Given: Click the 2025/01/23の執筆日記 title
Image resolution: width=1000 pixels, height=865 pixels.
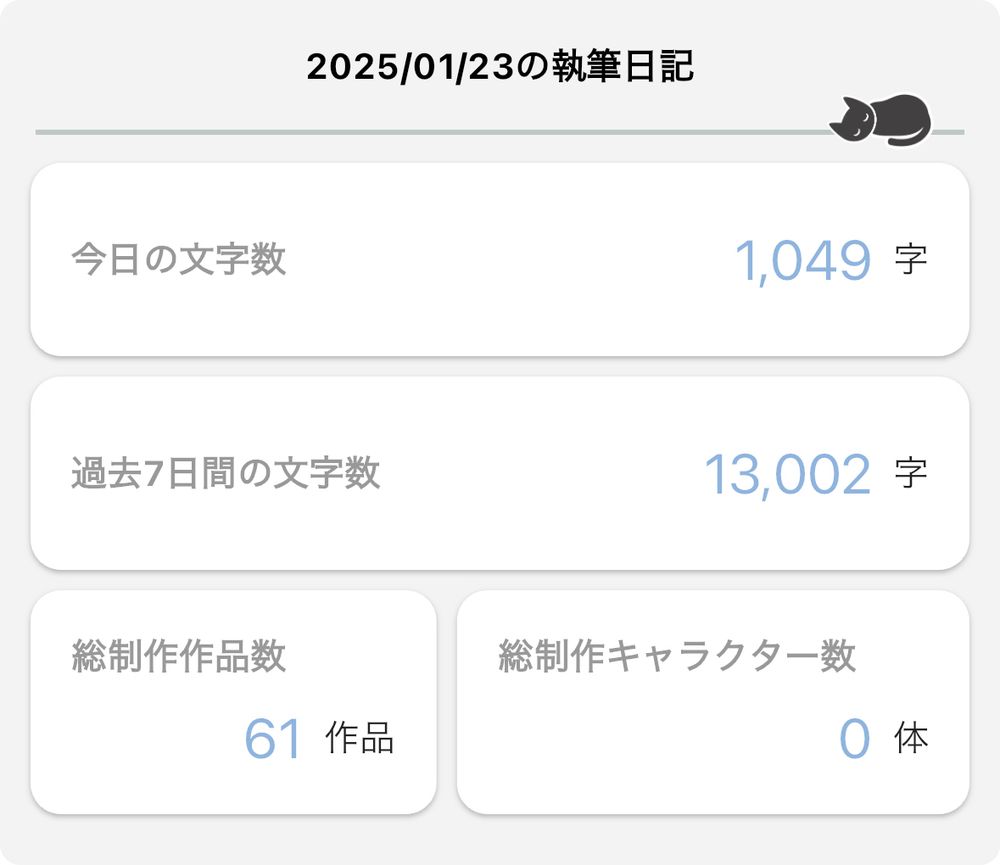Looking at the screenshot, I should coord(500,66).
